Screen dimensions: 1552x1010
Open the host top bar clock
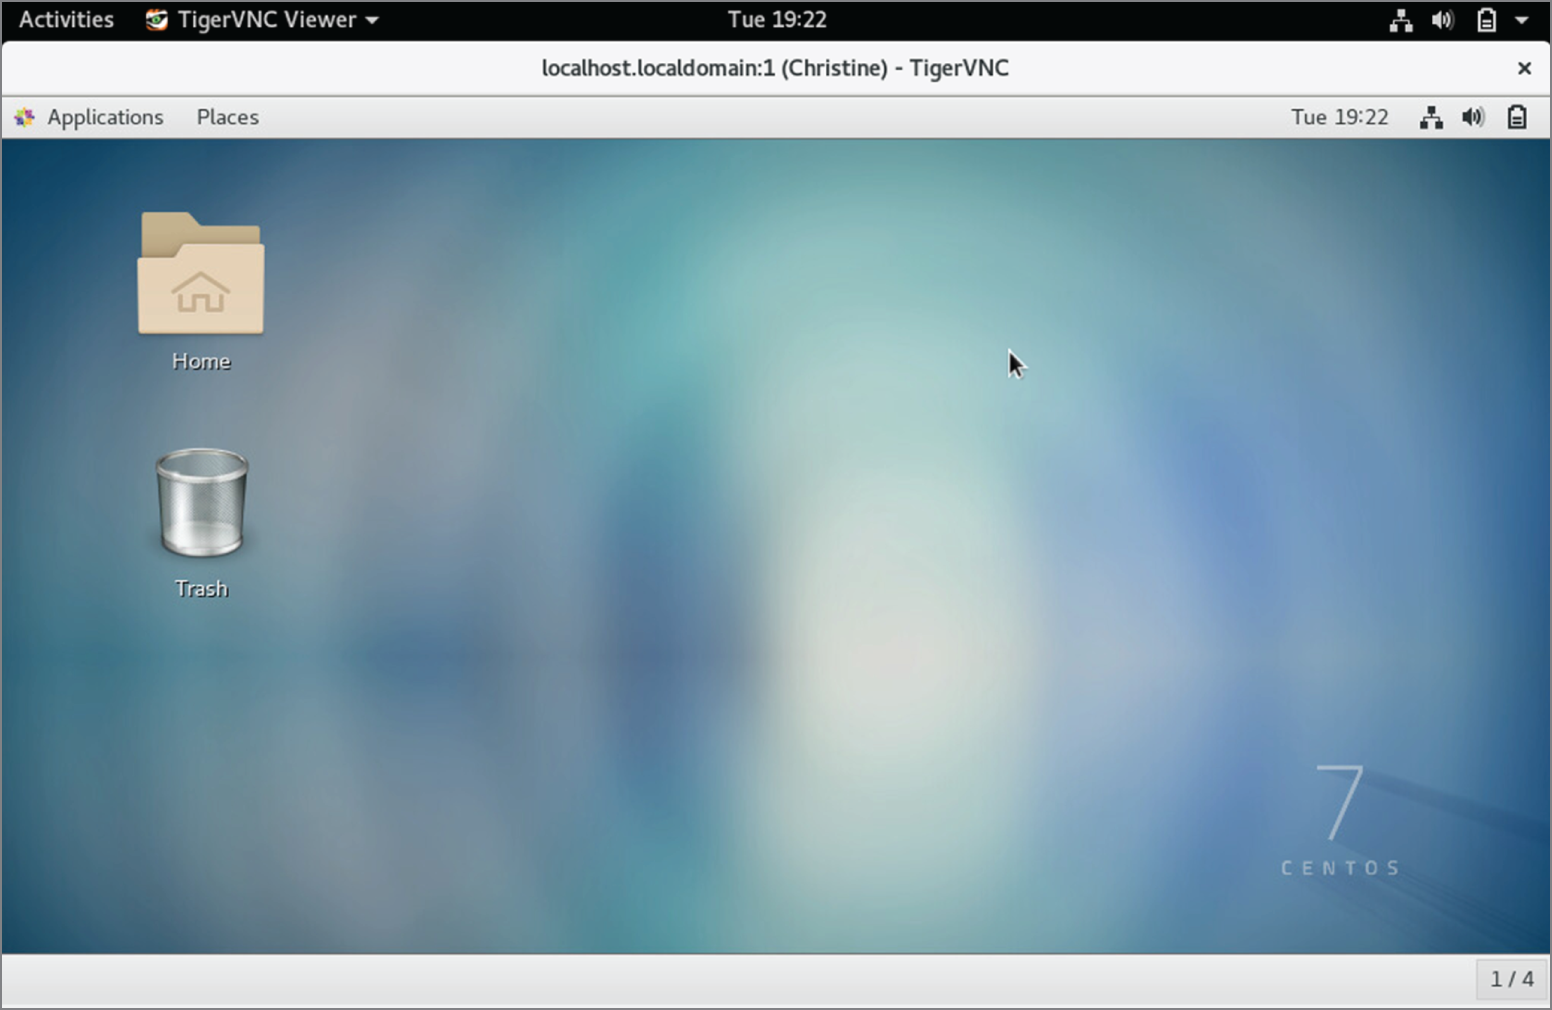point(777,19)
